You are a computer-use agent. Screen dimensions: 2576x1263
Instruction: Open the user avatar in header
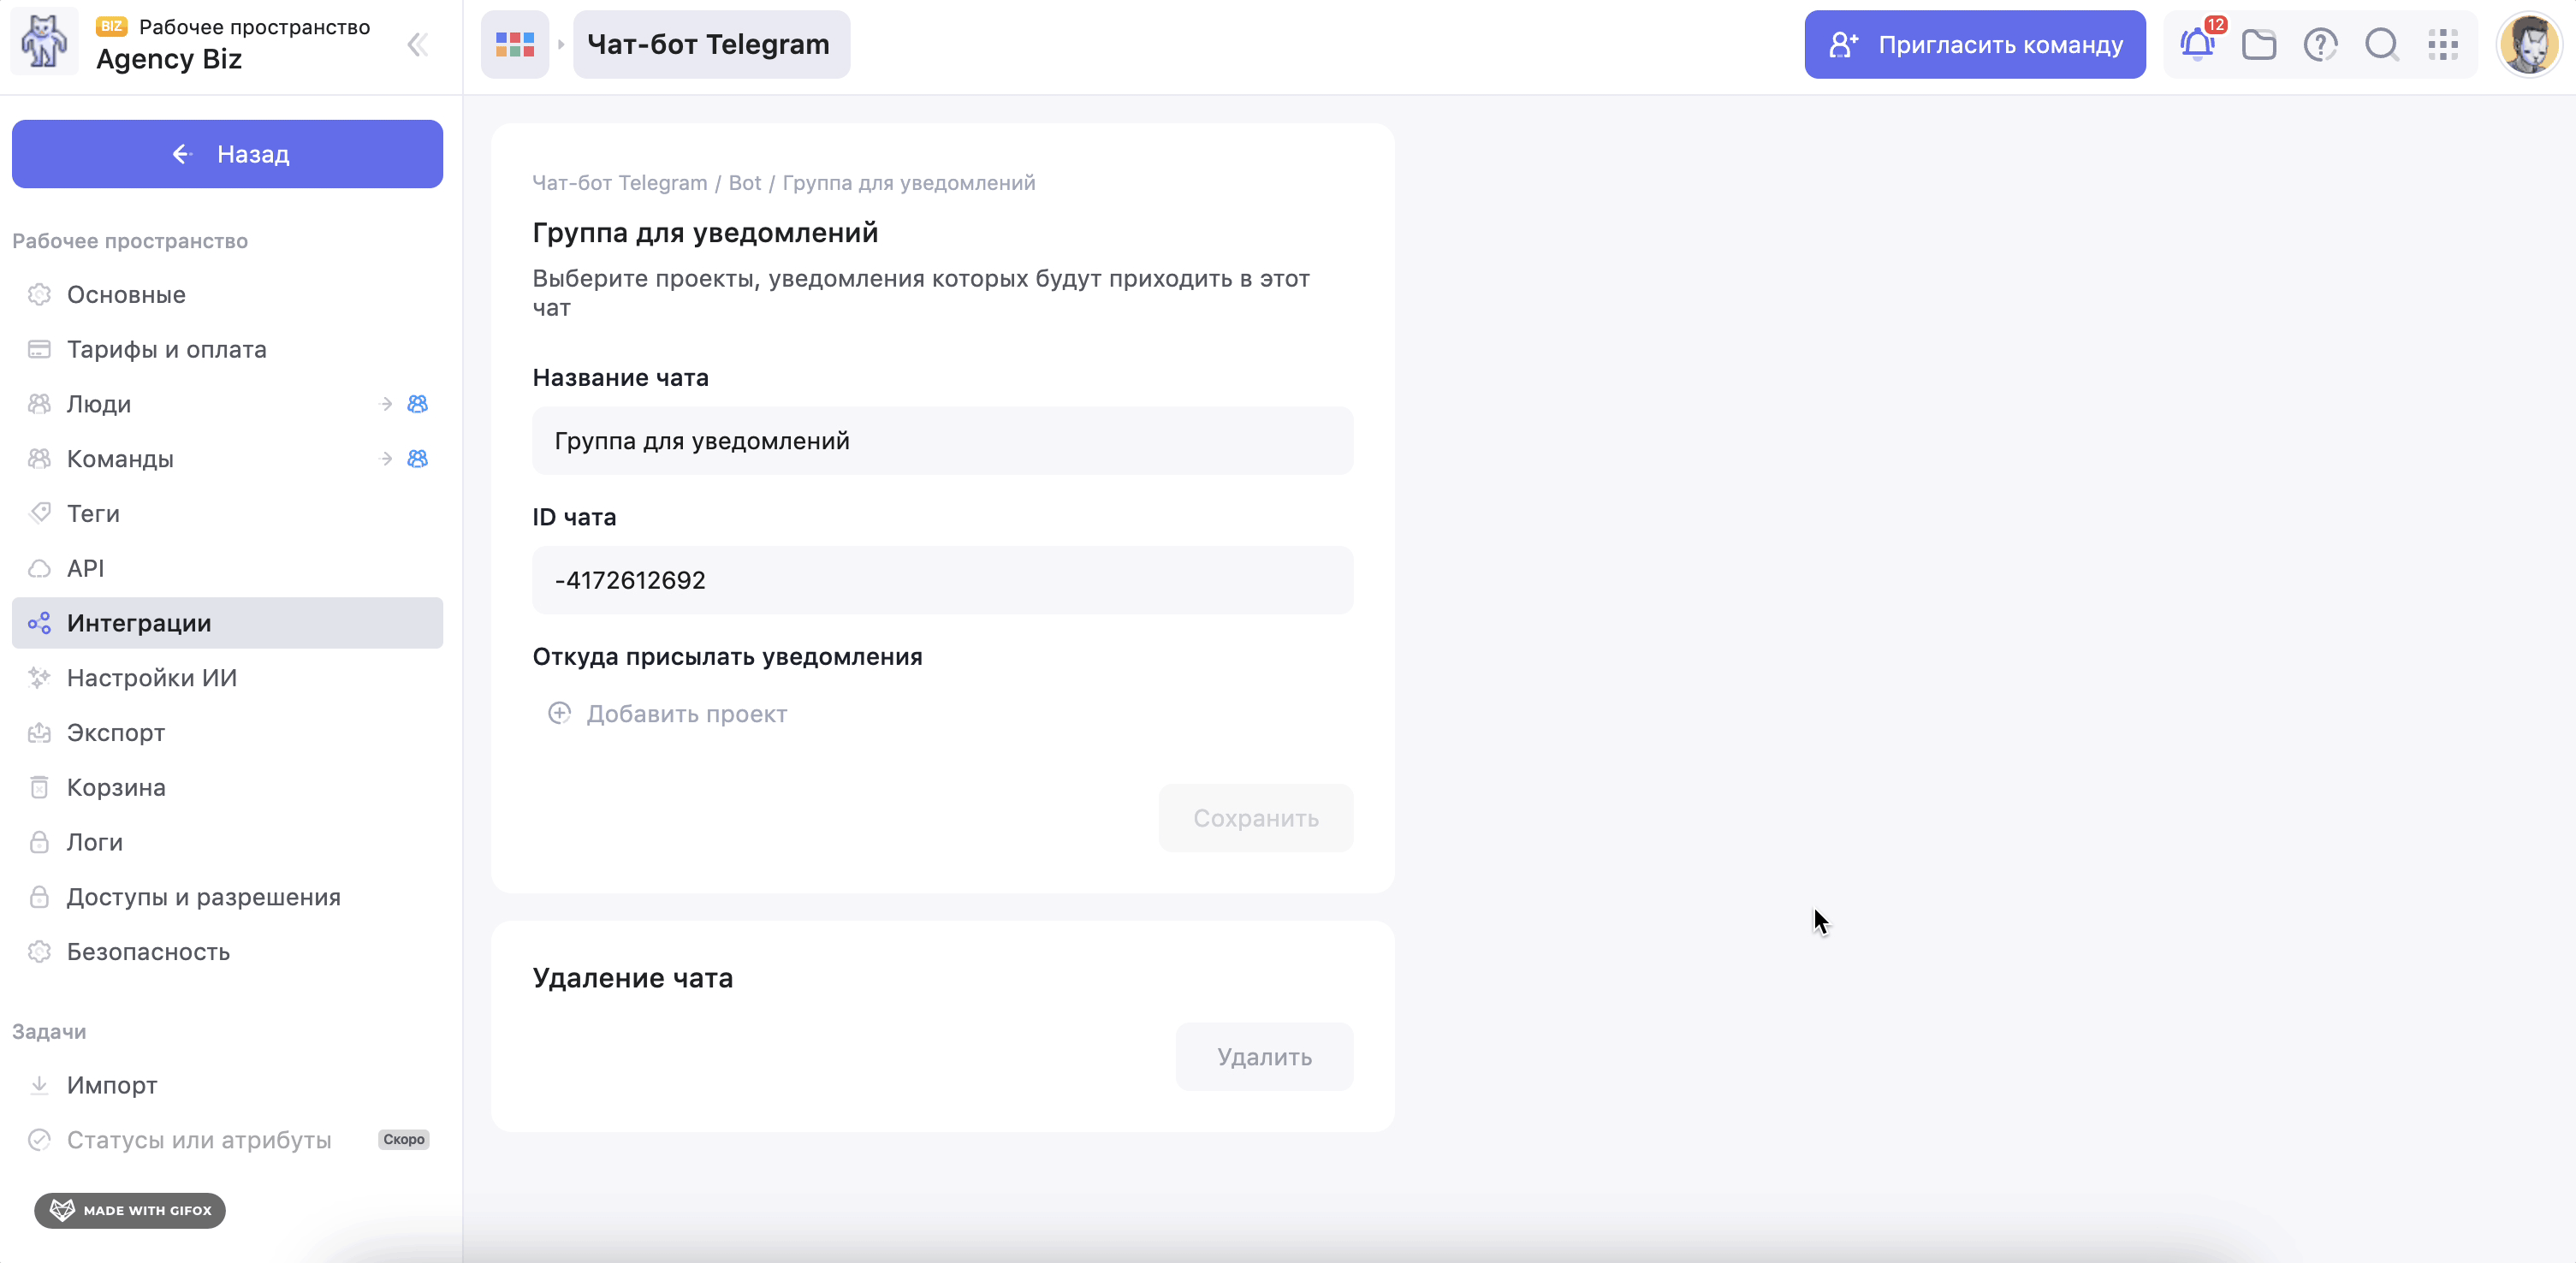point(2528,45)
